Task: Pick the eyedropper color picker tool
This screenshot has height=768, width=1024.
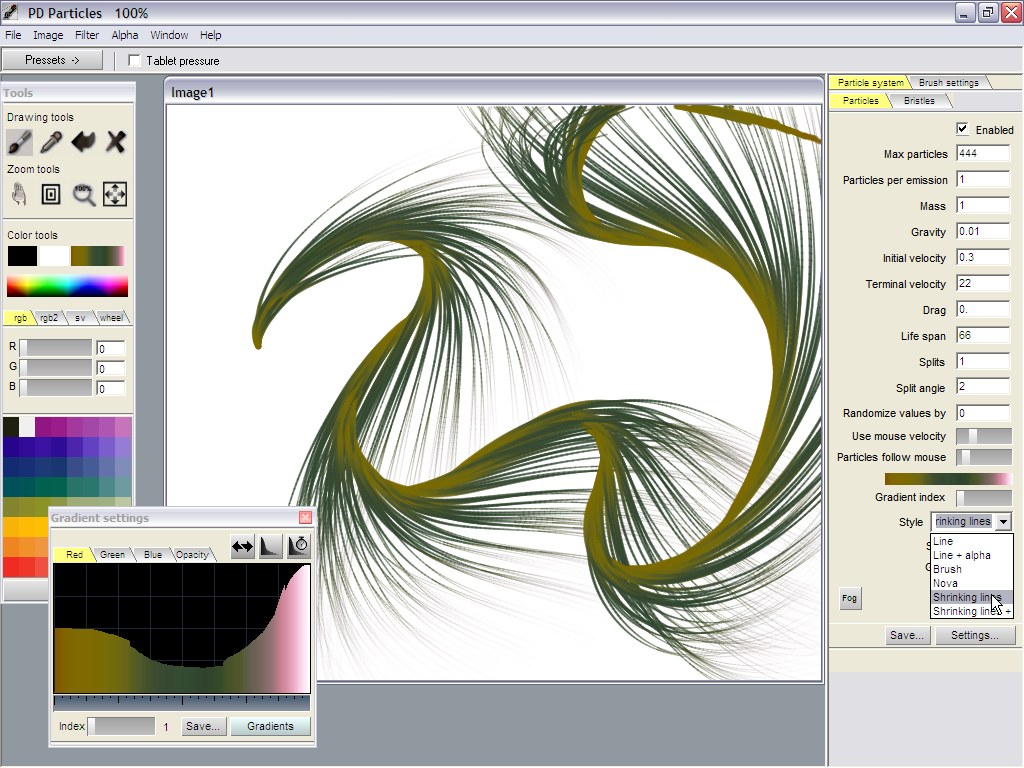Action: point(51,141)
